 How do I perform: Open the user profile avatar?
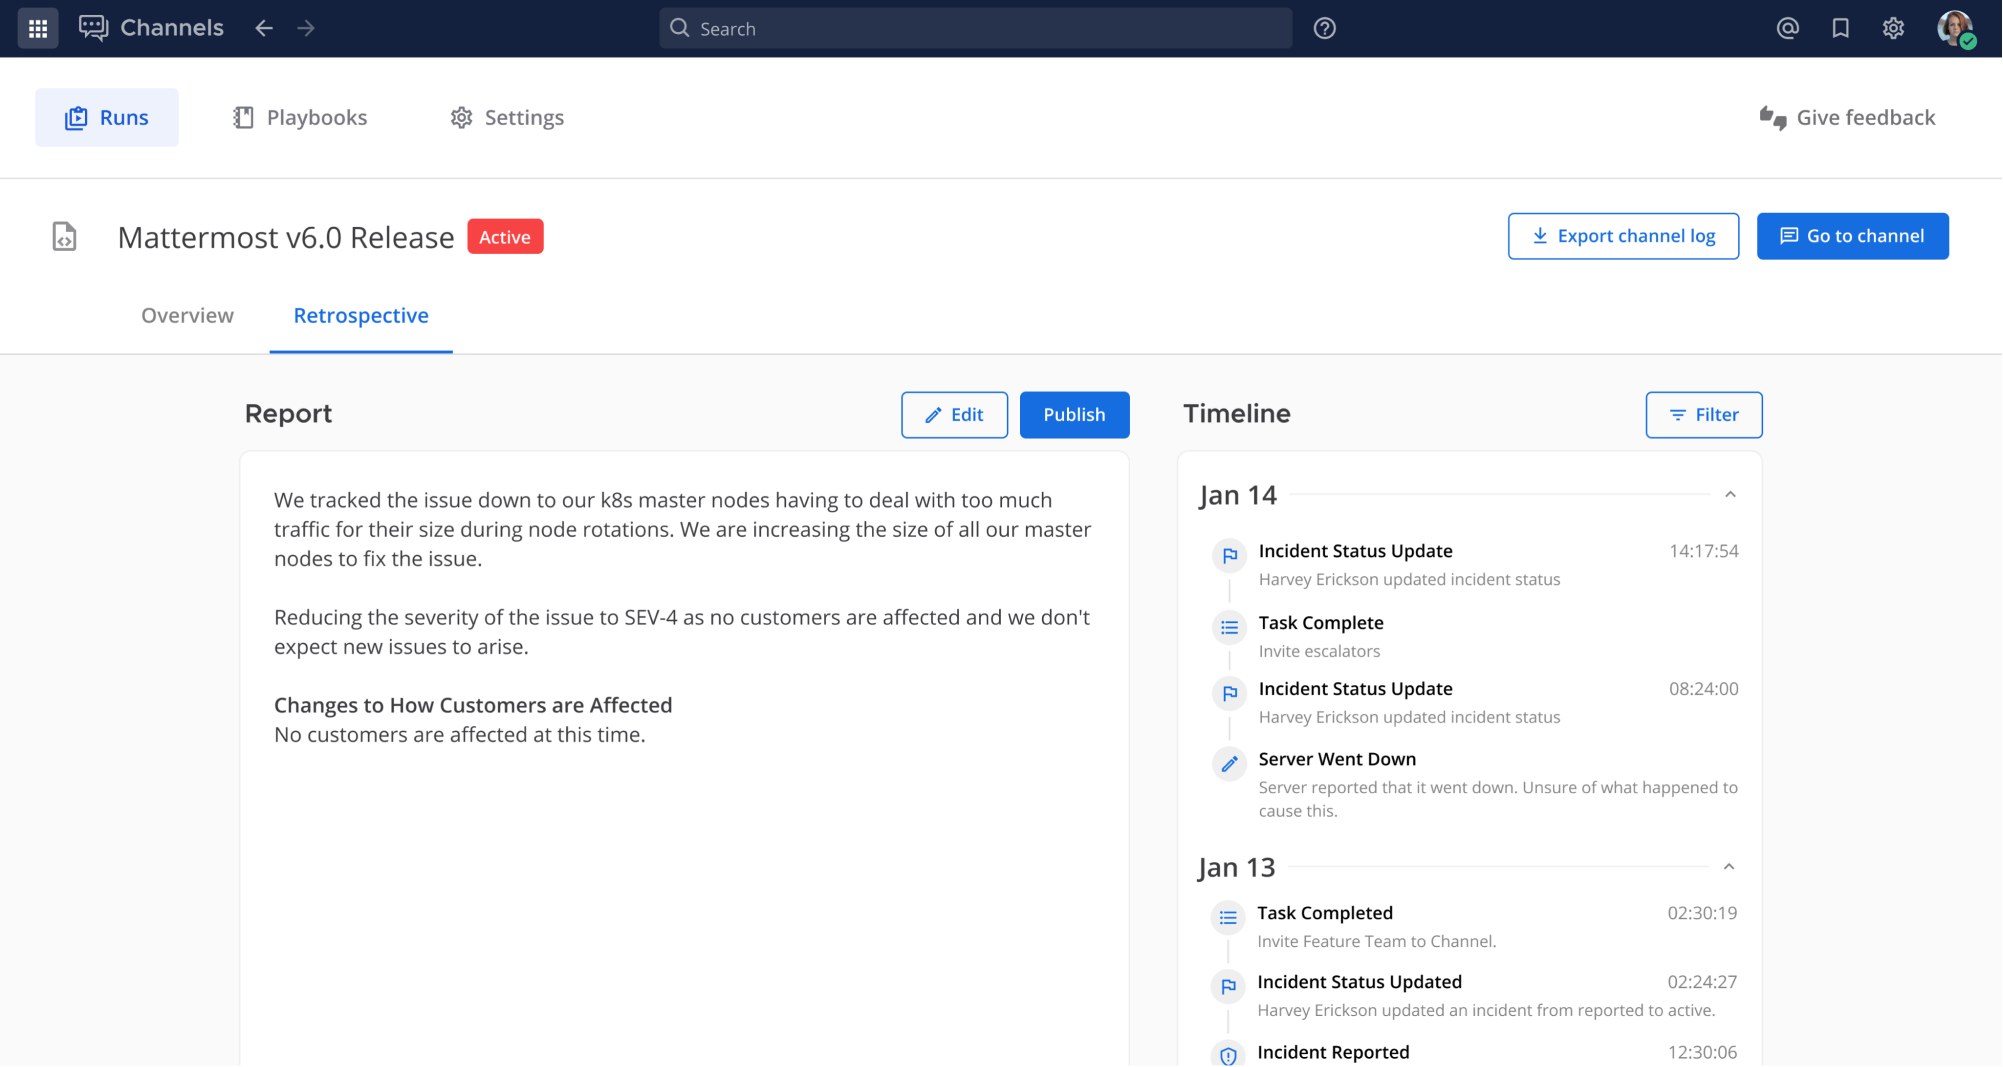coord(1955,28)
